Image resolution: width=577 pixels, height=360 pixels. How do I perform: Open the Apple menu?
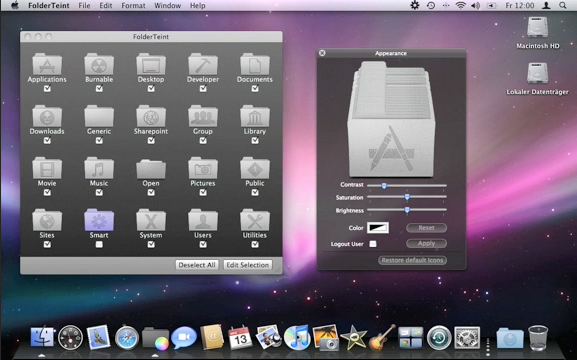click(x=15, y=6)
